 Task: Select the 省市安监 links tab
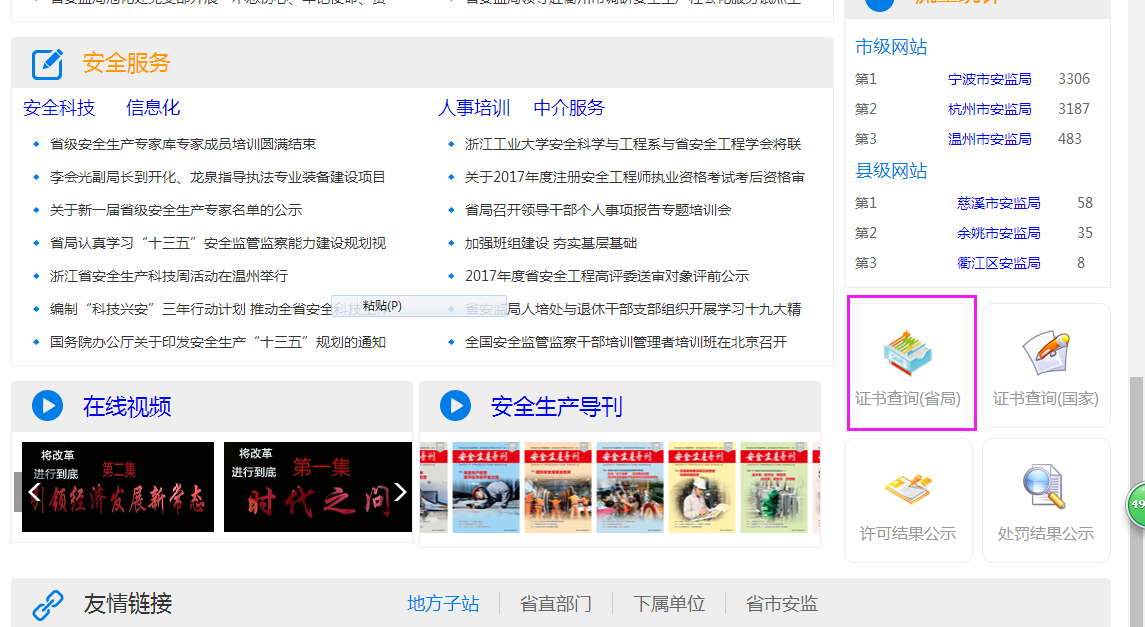click(x=781, y=604)
